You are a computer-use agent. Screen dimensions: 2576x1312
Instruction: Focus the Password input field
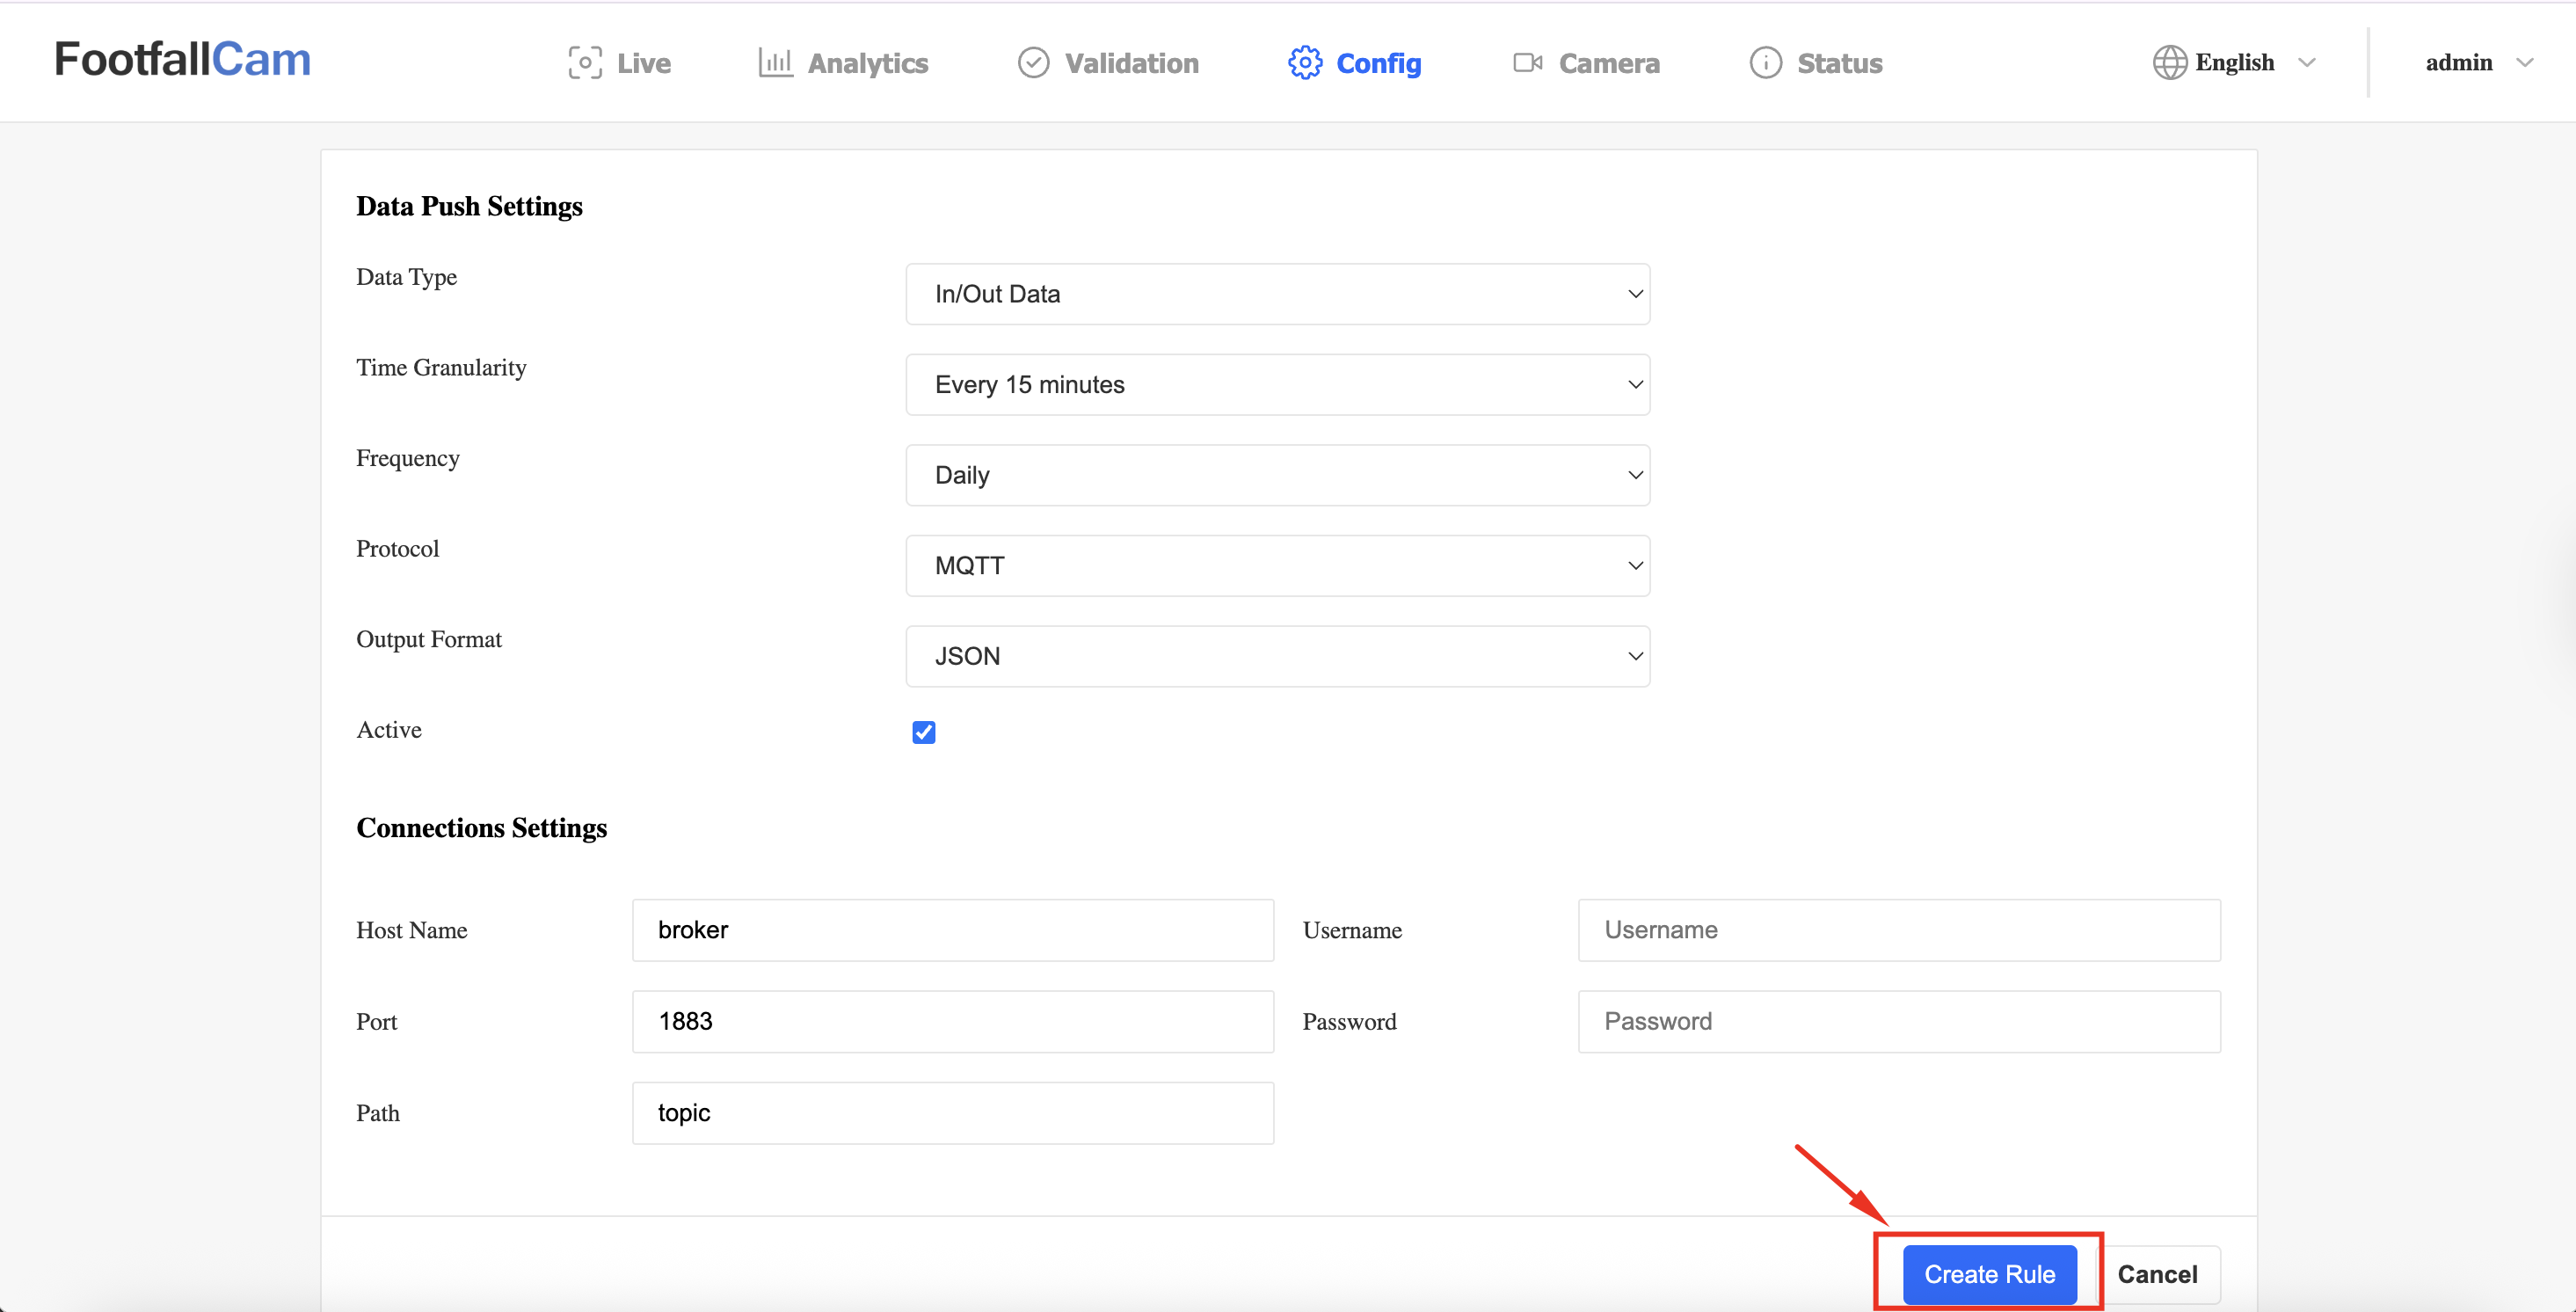click(1898, 1021)
